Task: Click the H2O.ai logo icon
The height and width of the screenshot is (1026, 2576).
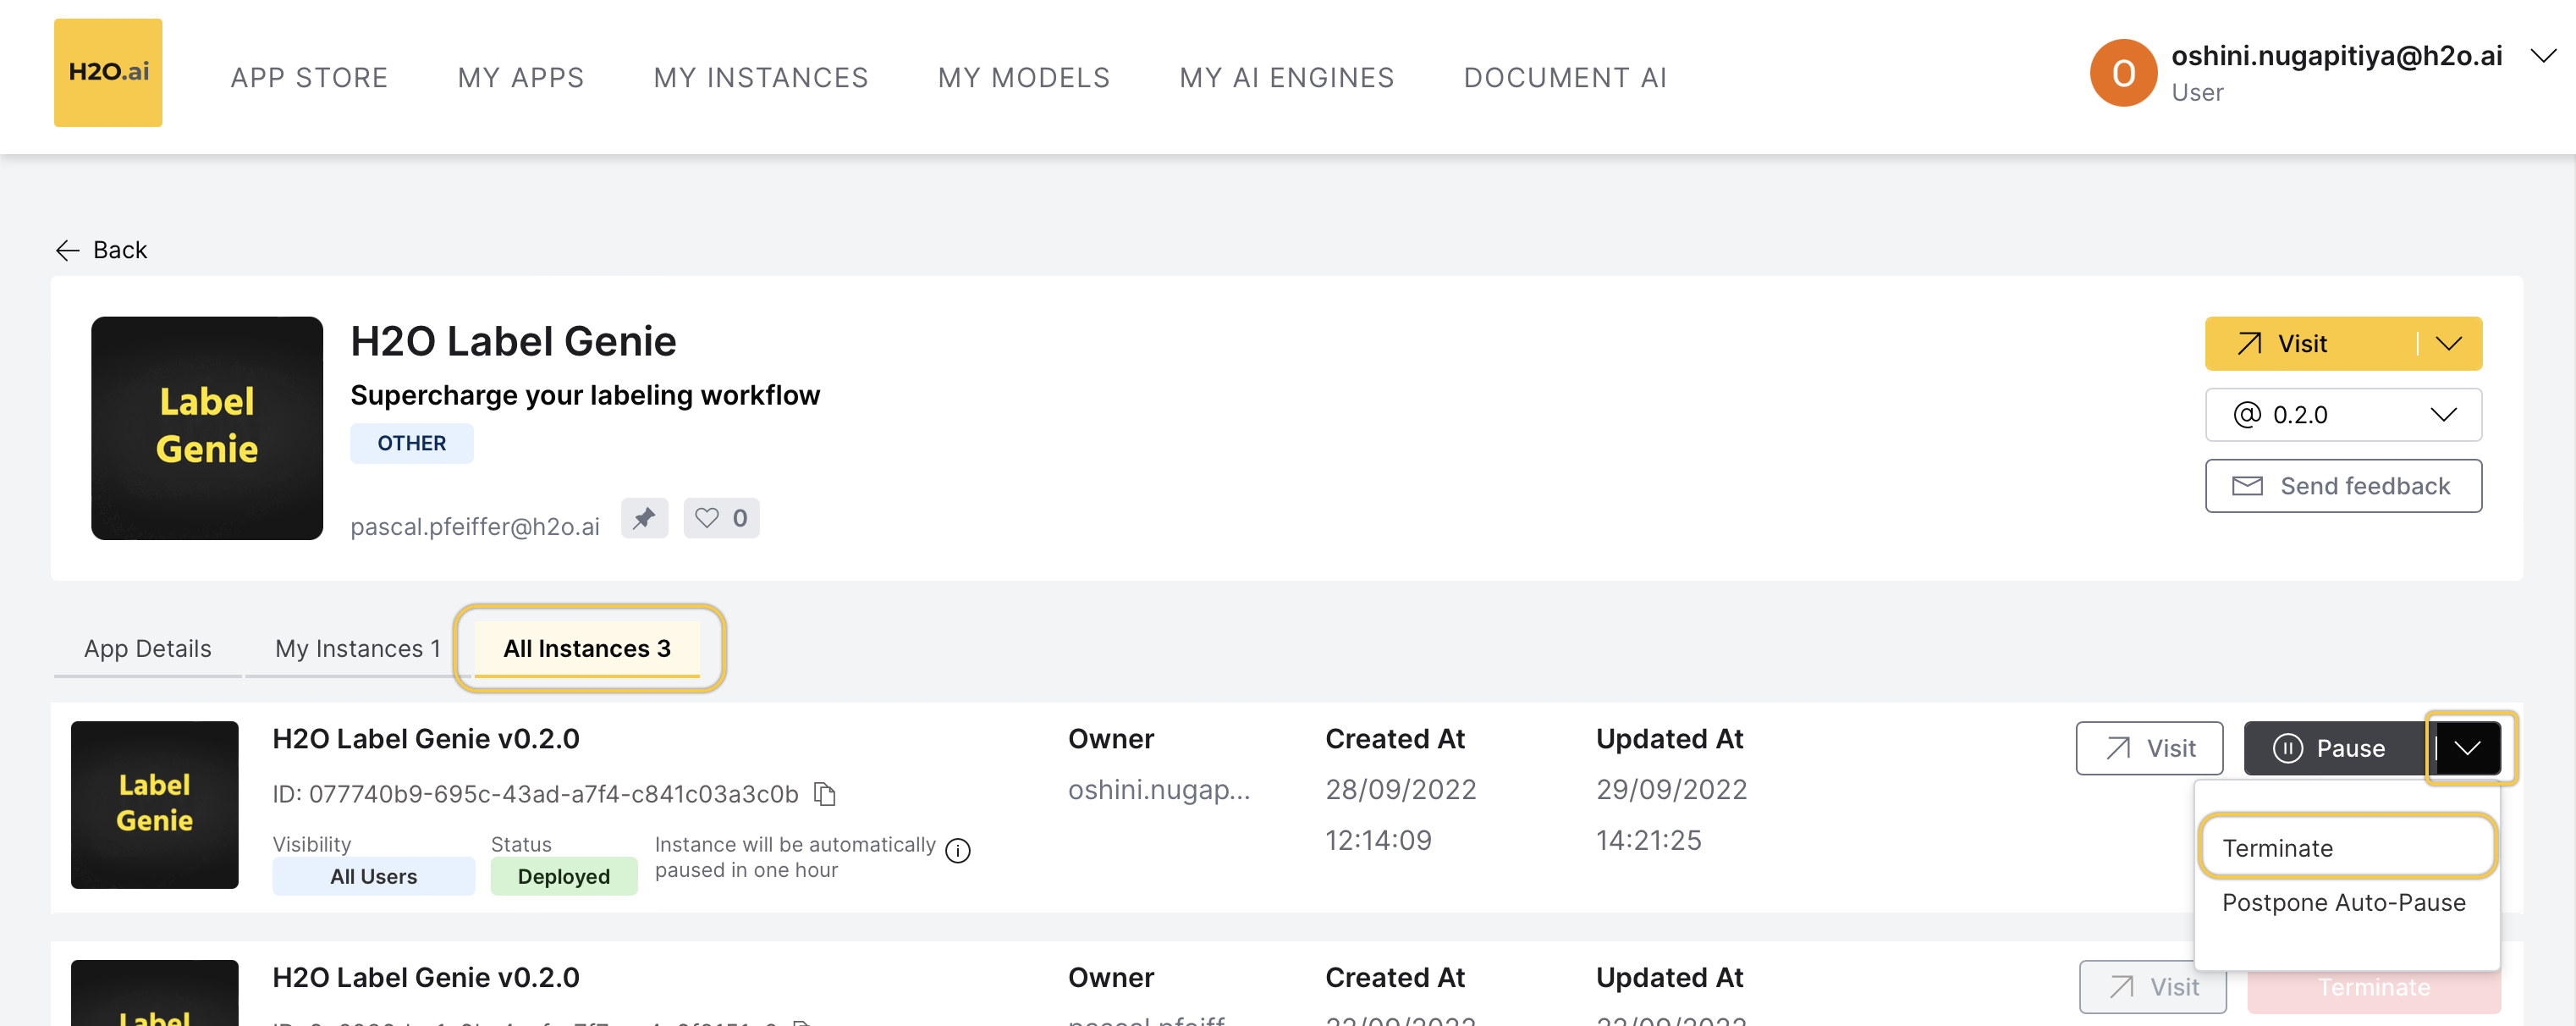Action: tap(108, 72)
